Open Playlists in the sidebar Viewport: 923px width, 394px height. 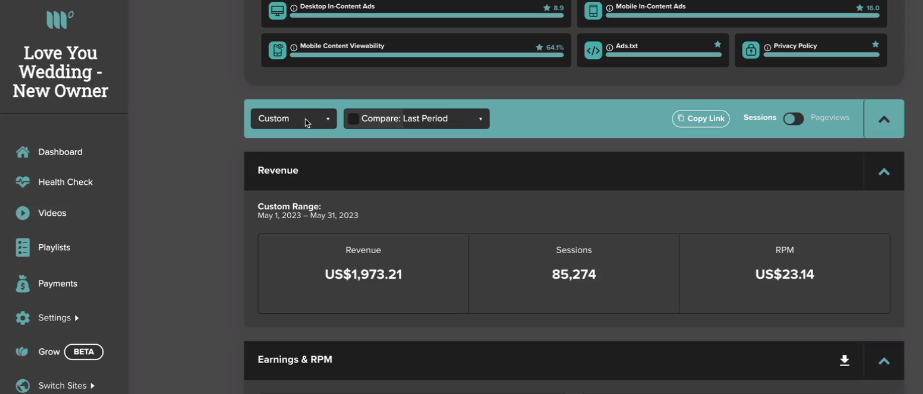pos(54,248)
